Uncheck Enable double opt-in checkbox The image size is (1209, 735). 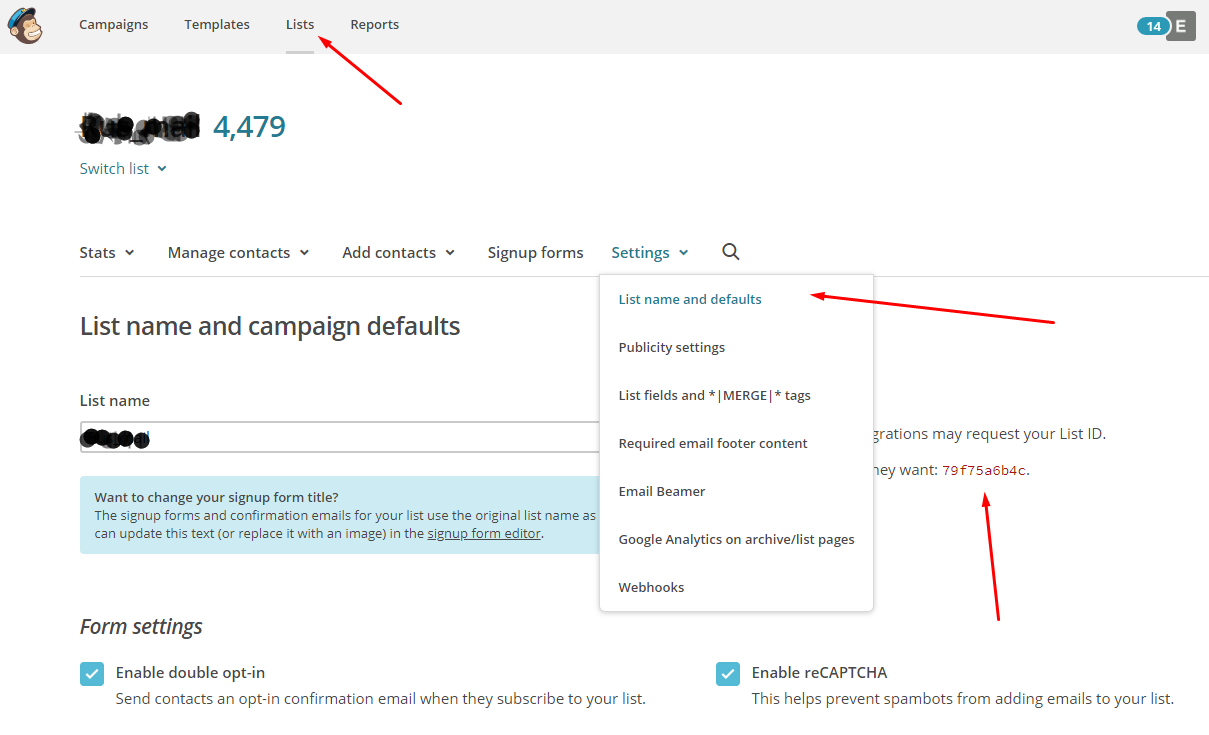tap(92, 673)
